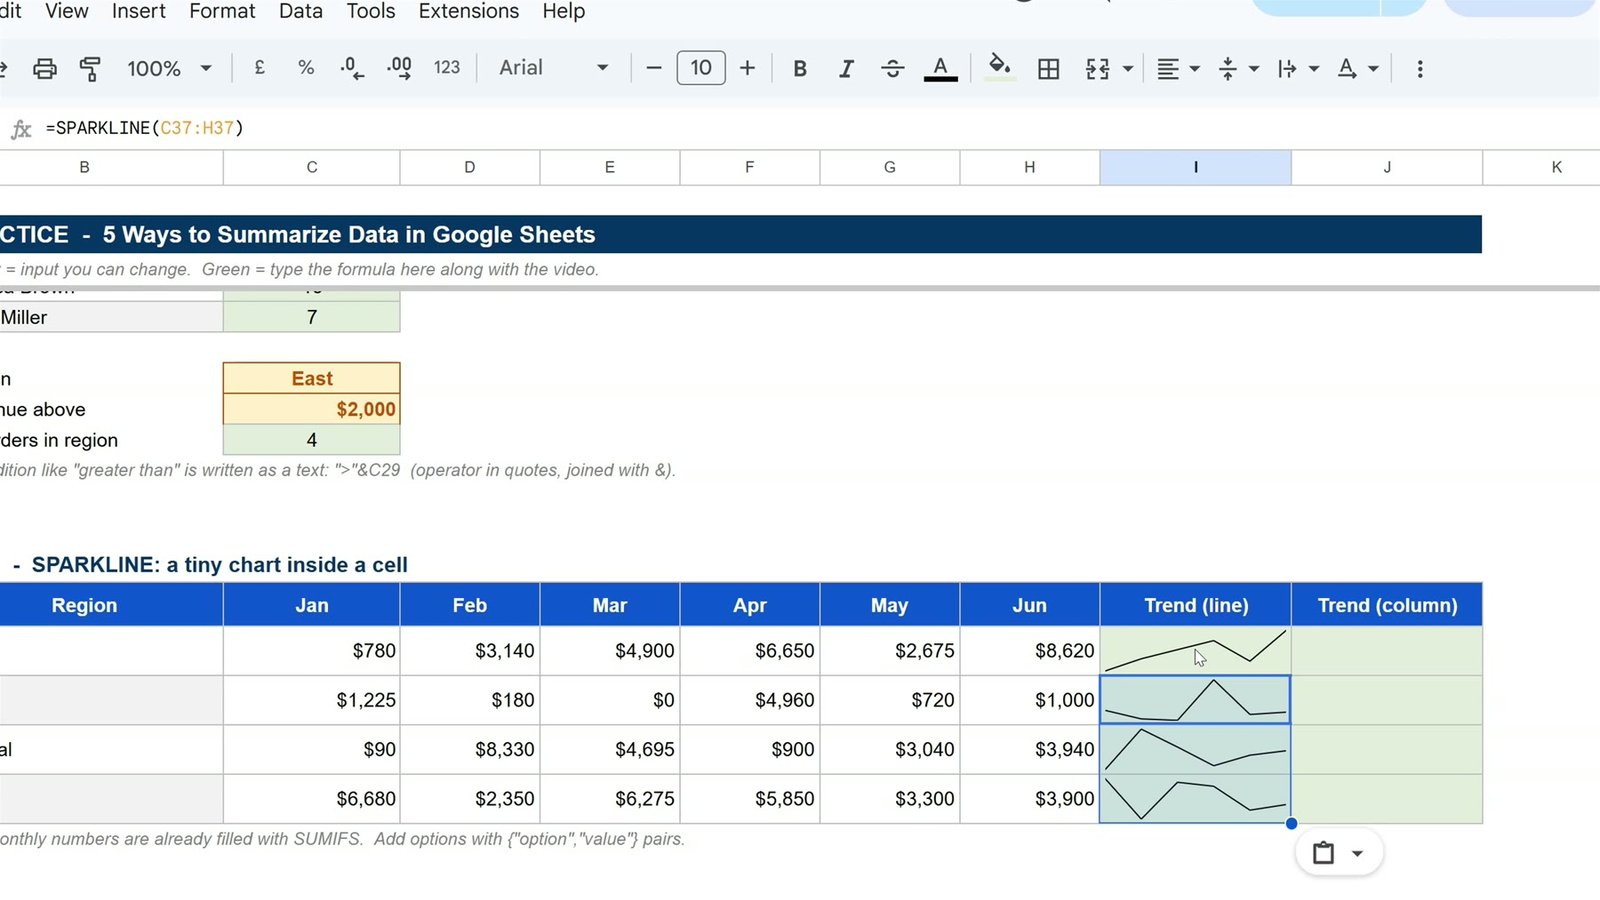Select the Feb value $8,330

pyautogui.click(x=470, y=749)
